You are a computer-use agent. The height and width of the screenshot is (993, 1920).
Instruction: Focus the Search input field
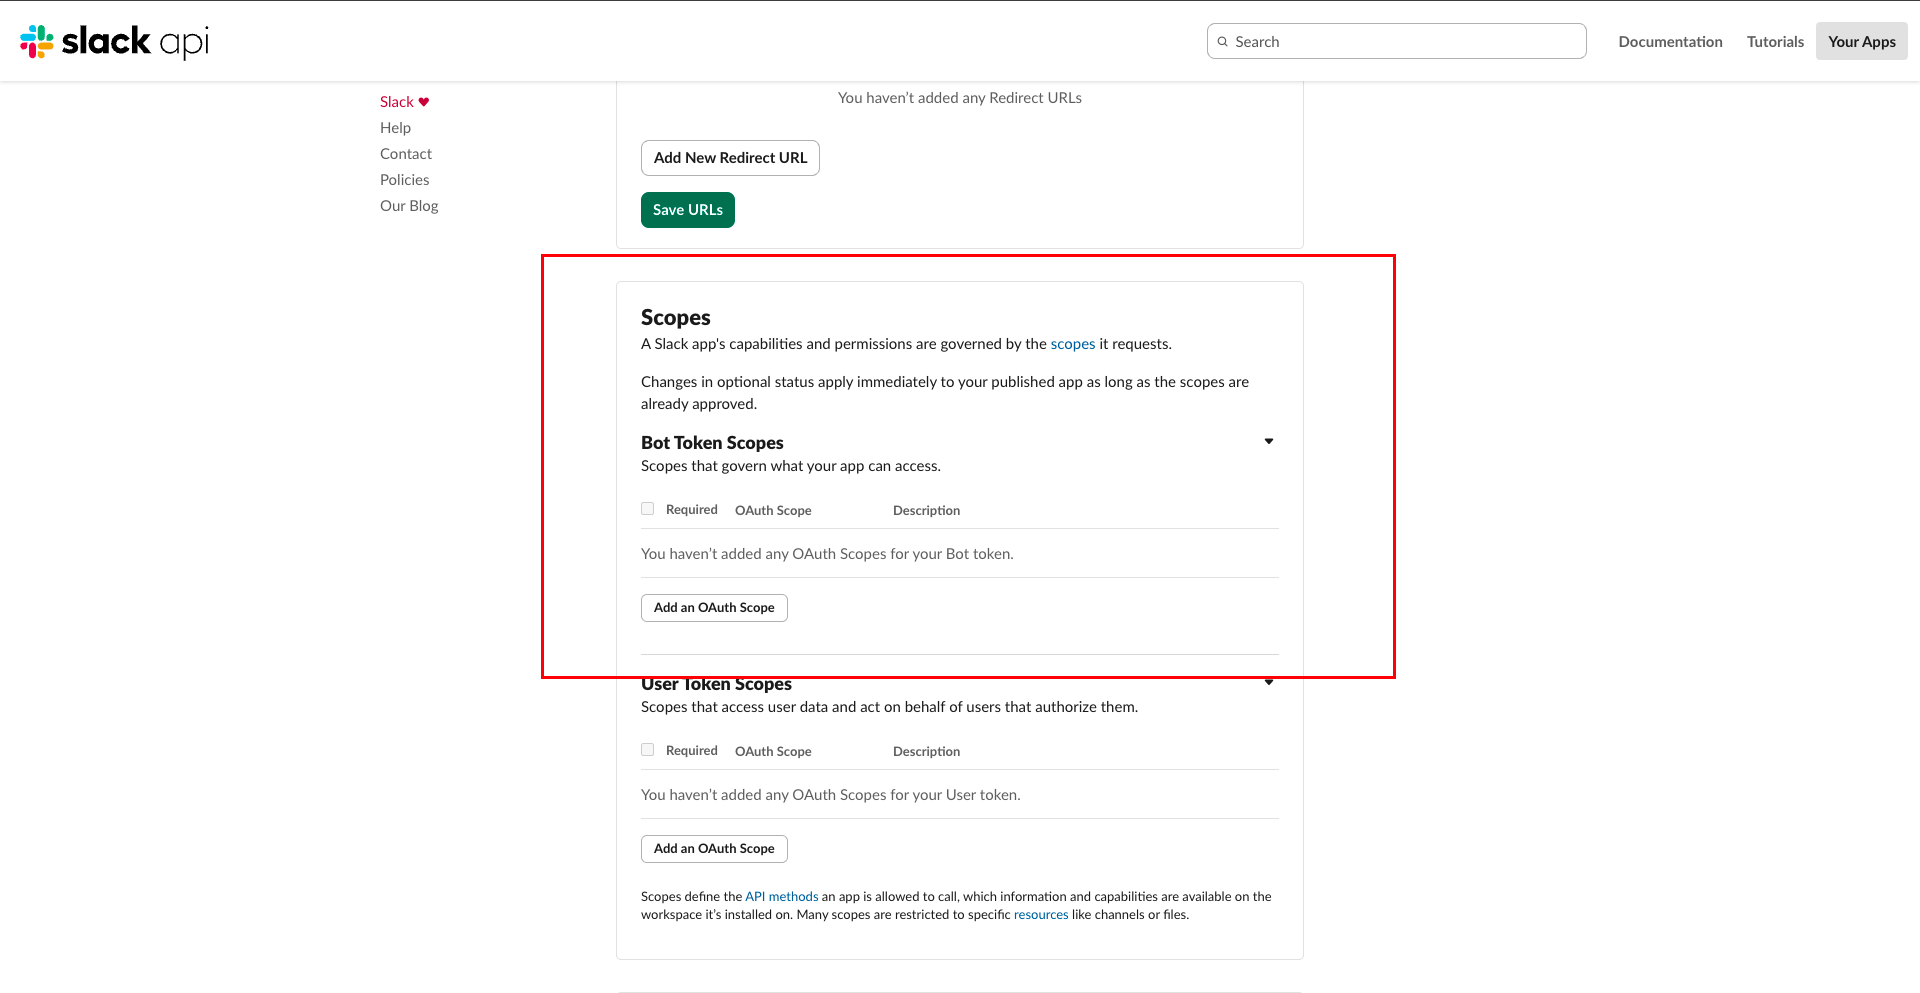point(1396,42)
